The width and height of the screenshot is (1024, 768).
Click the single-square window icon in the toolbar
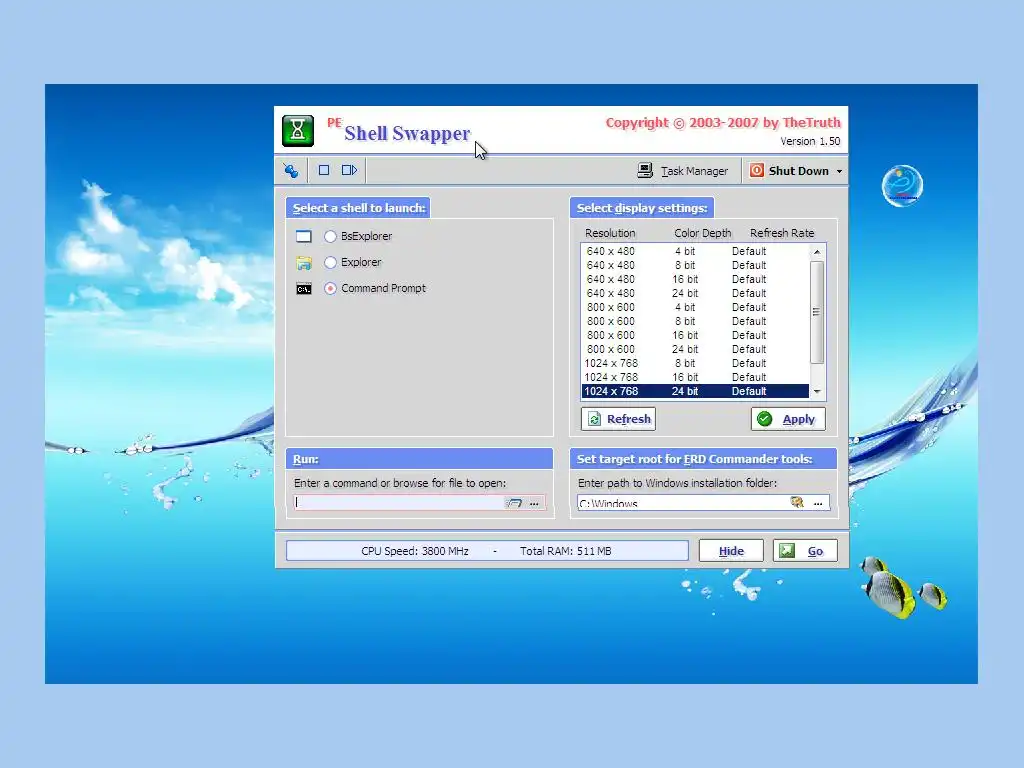coord(323,170)
